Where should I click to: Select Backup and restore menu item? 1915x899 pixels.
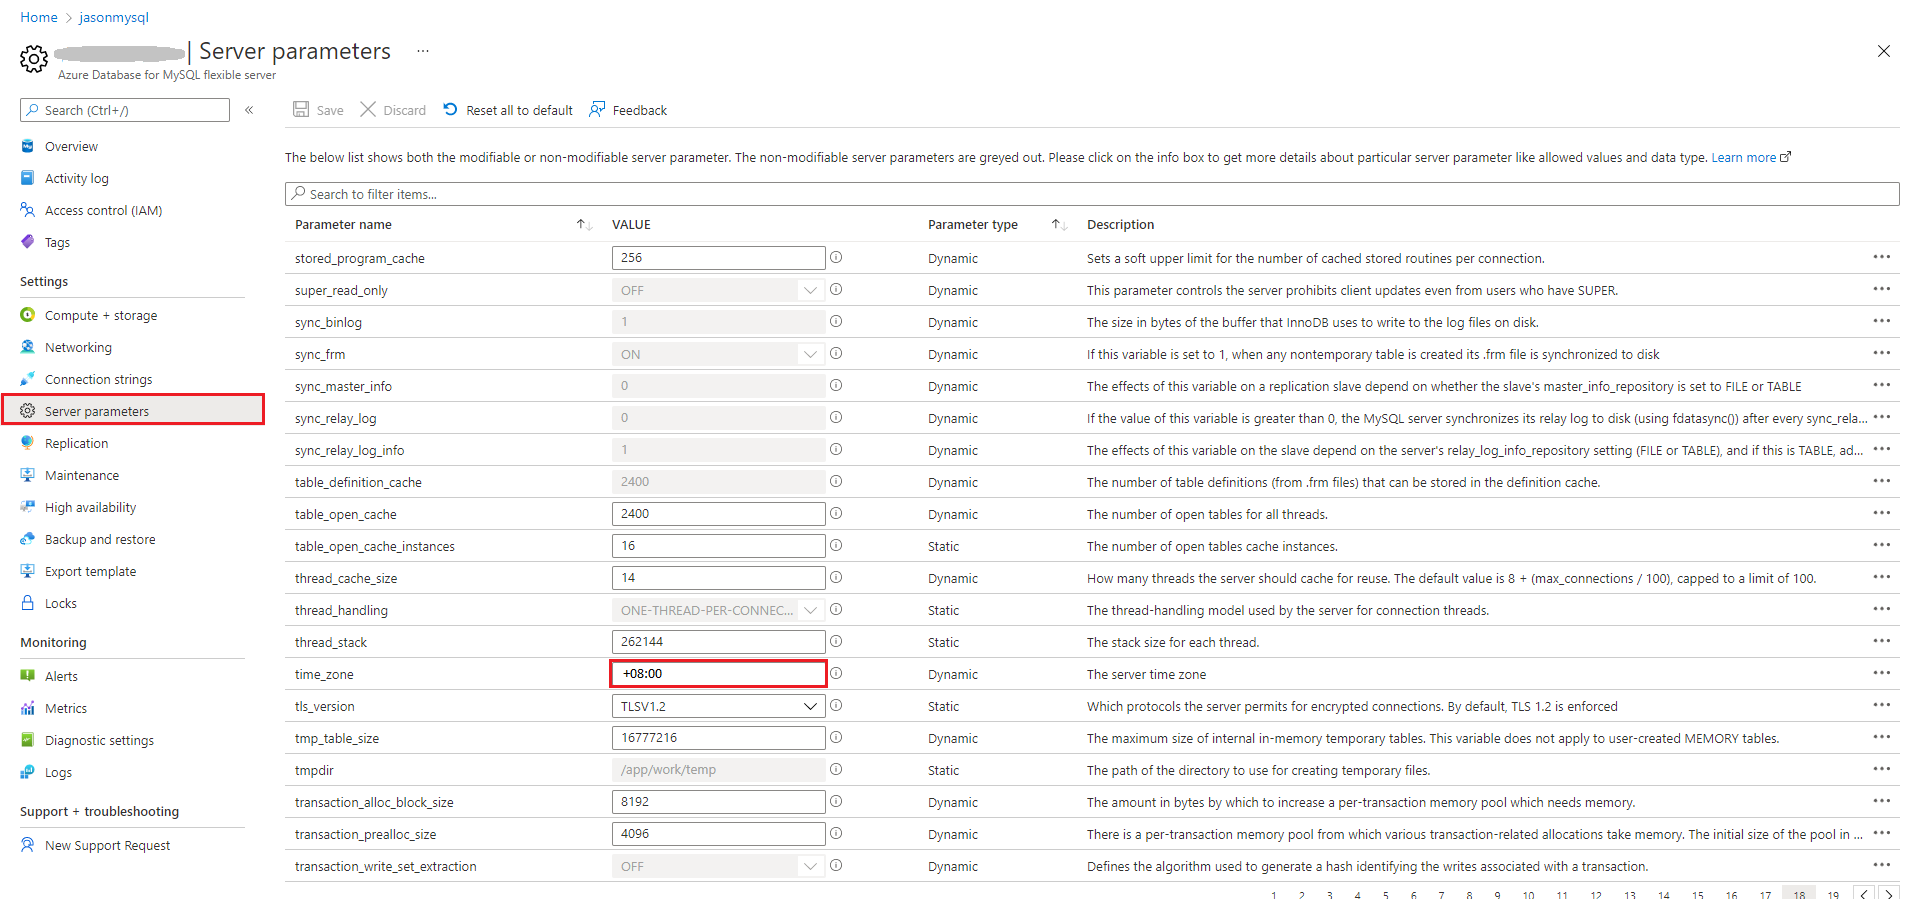[x=100, y=540]
